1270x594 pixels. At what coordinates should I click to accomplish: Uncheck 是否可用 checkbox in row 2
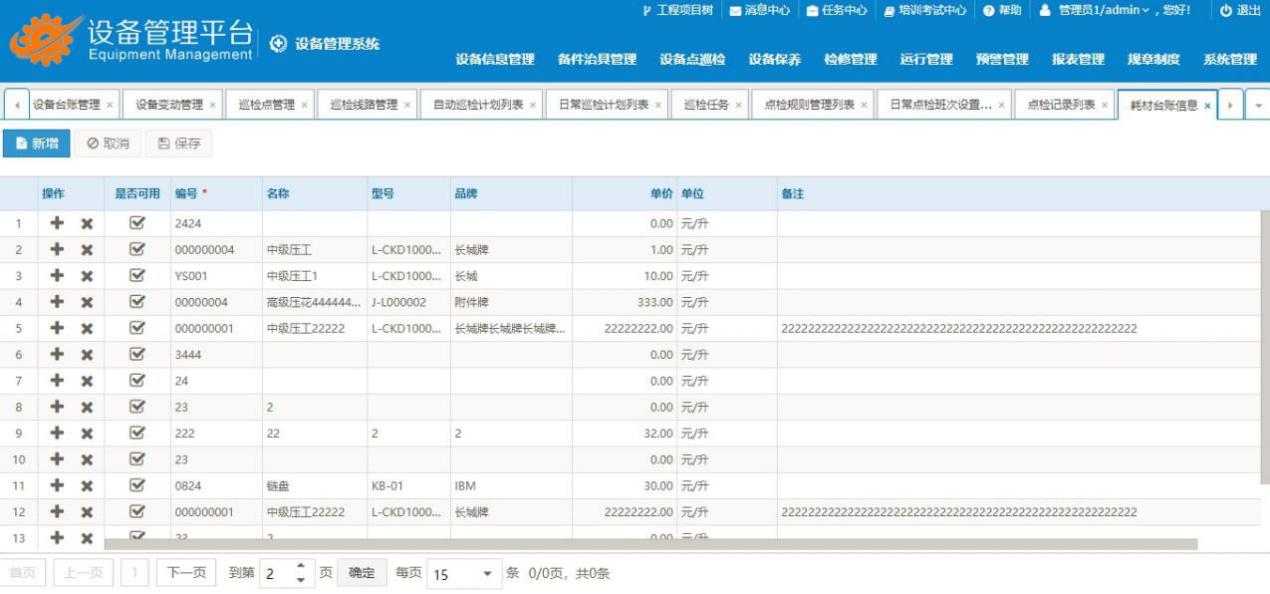point(137,250)
